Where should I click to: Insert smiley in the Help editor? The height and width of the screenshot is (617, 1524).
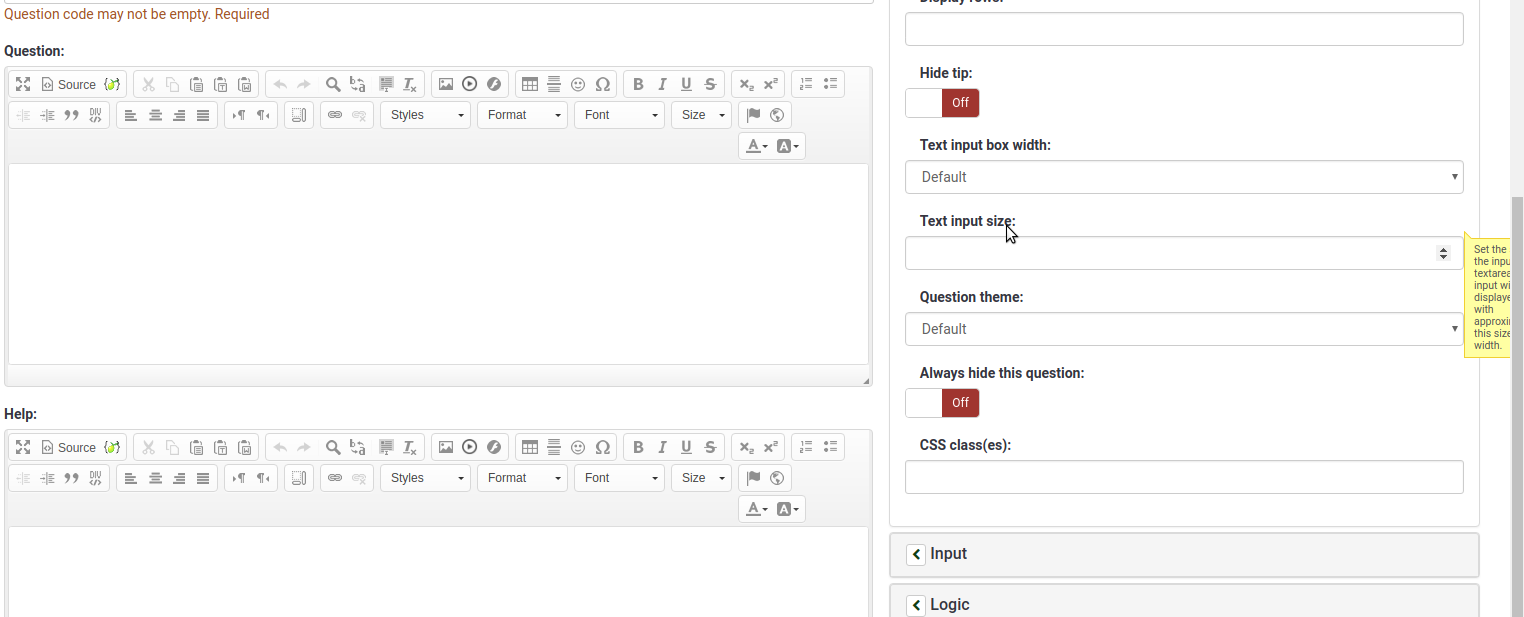(x=578, y=448)
